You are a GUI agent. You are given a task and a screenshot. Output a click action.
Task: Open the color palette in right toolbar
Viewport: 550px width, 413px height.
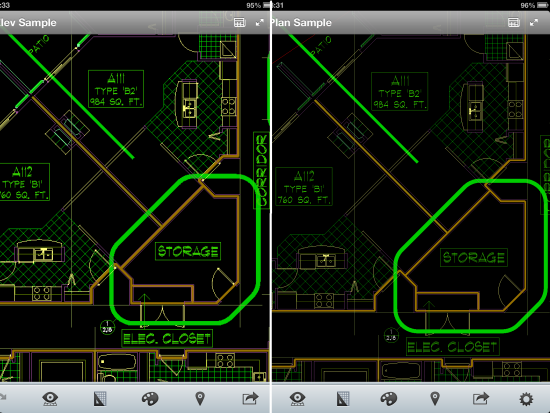[x=389, y=399]
